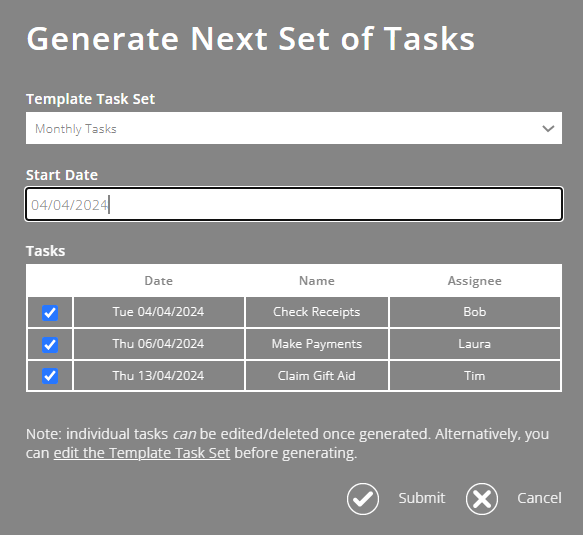The width and height of the screenshot is (583, 535).
Task: Focus the Start Date input field
Action: 294,204
